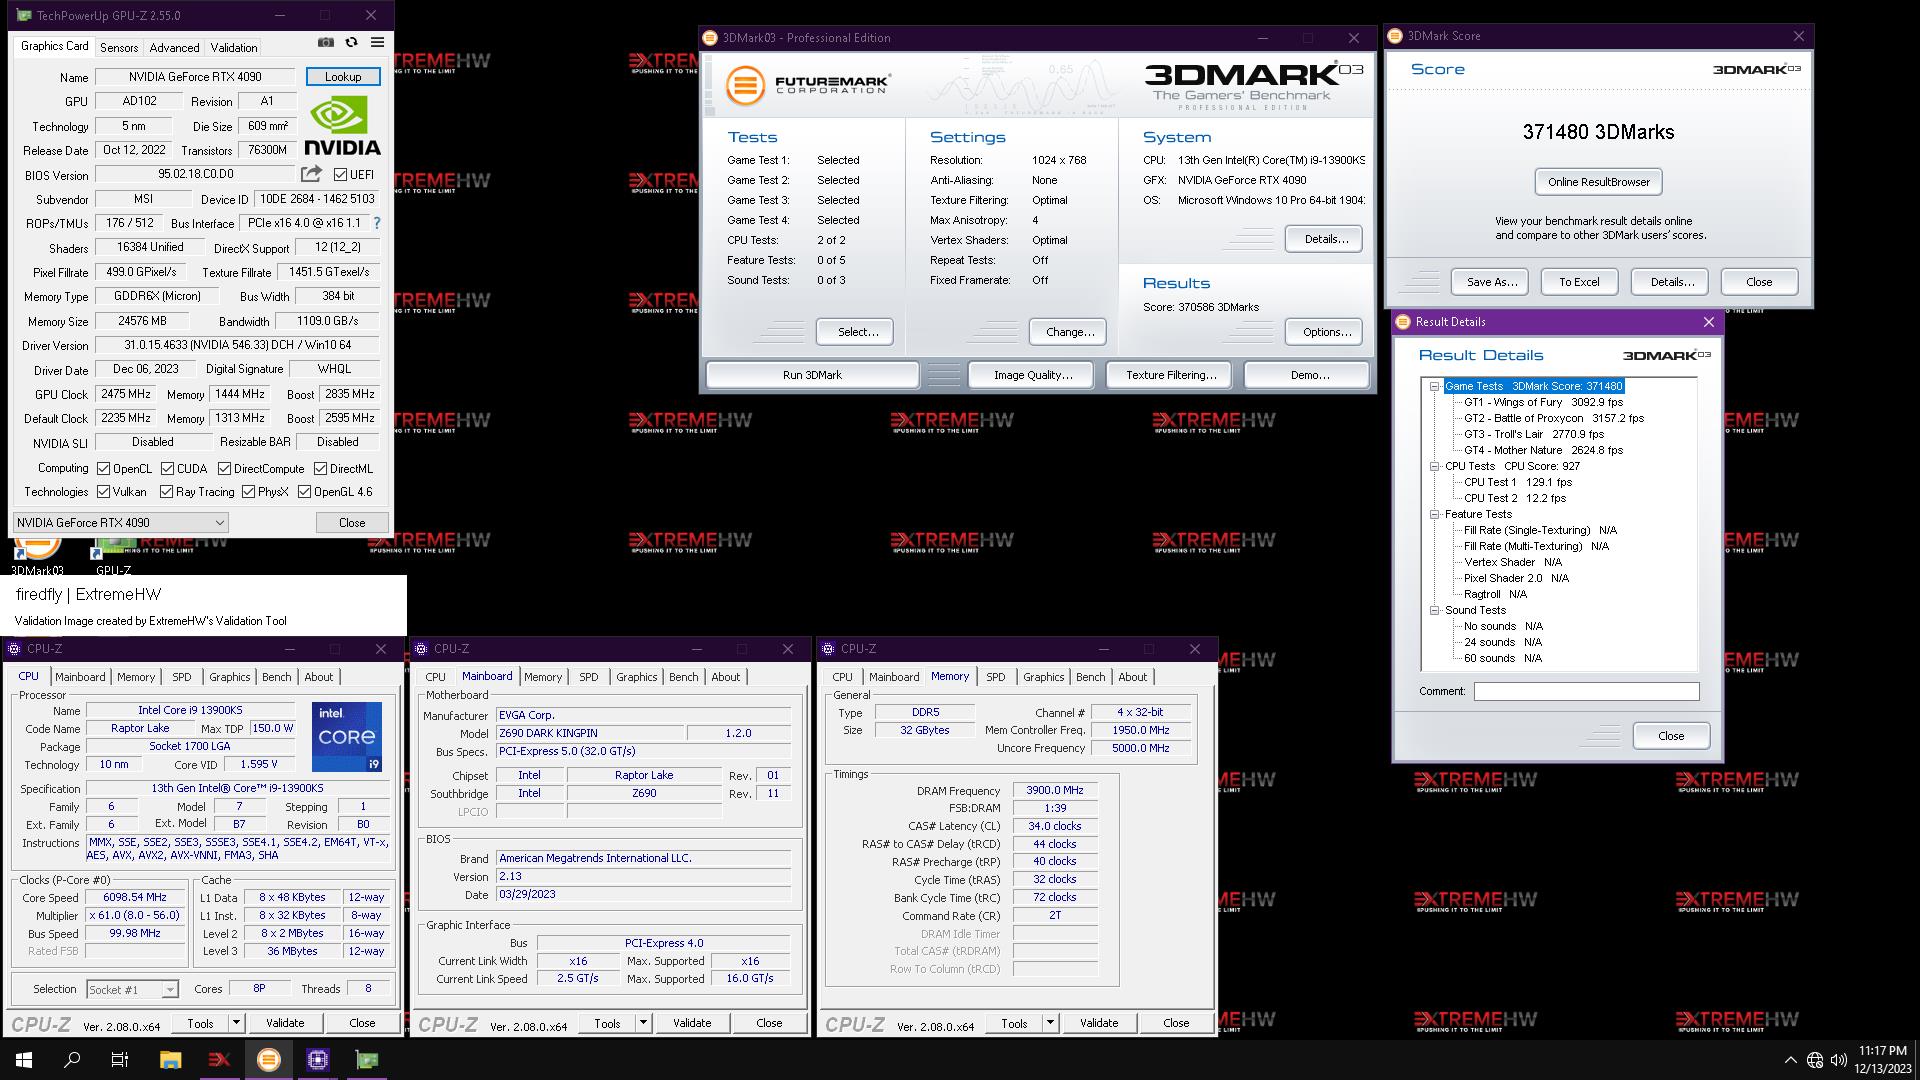The image size is (1920, 1080).
Task: Open Tools dropdown arrow in CPU-Z Mainboard window
Action: click(643, 1023)
